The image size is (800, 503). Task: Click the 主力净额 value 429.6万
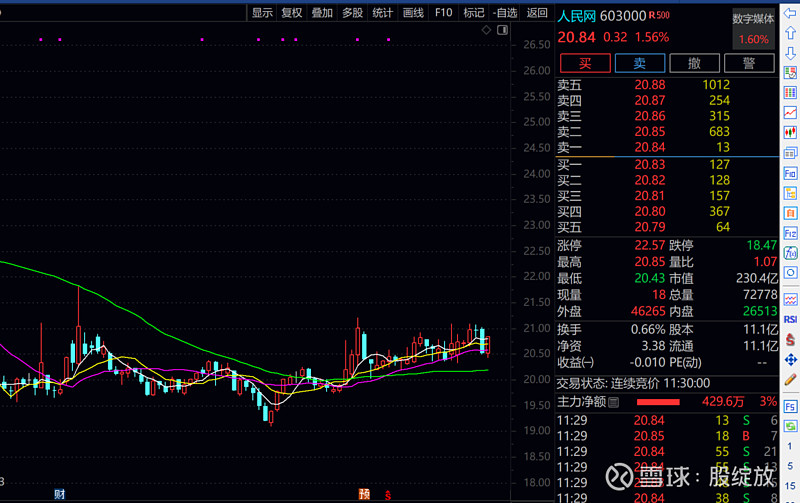click(x=723, y=402)
